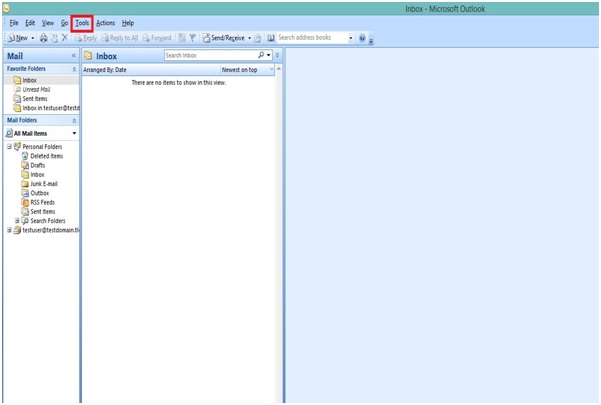Click the Print icon in toolbar

pos(44,38)
